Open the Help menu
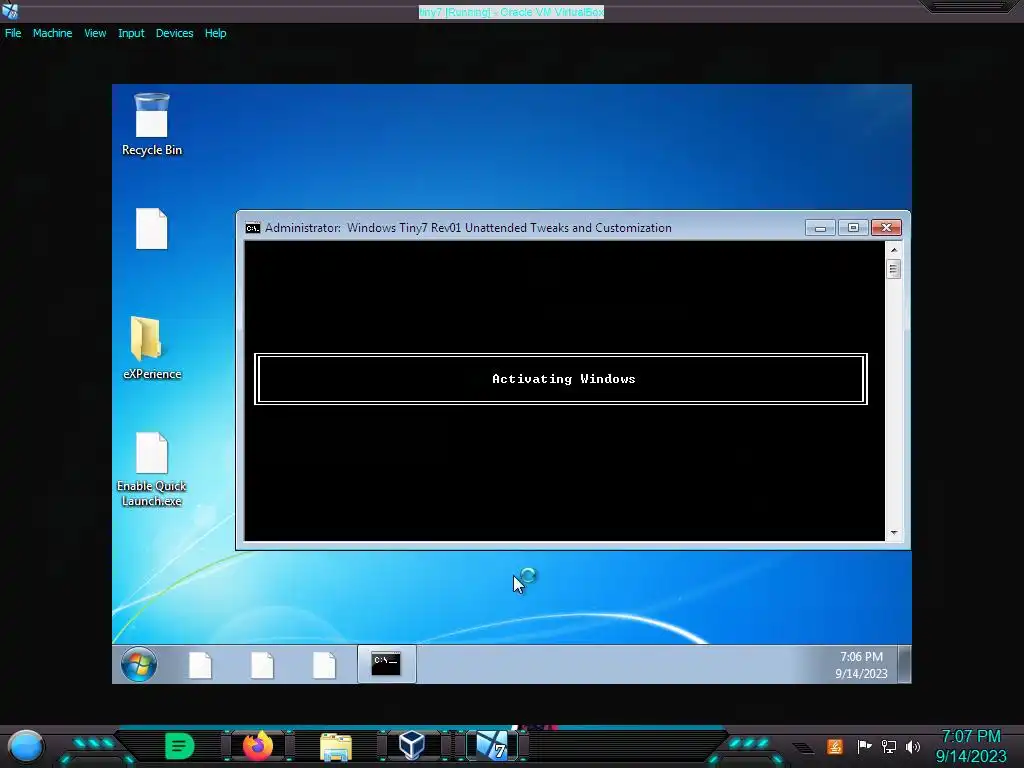 216,33
